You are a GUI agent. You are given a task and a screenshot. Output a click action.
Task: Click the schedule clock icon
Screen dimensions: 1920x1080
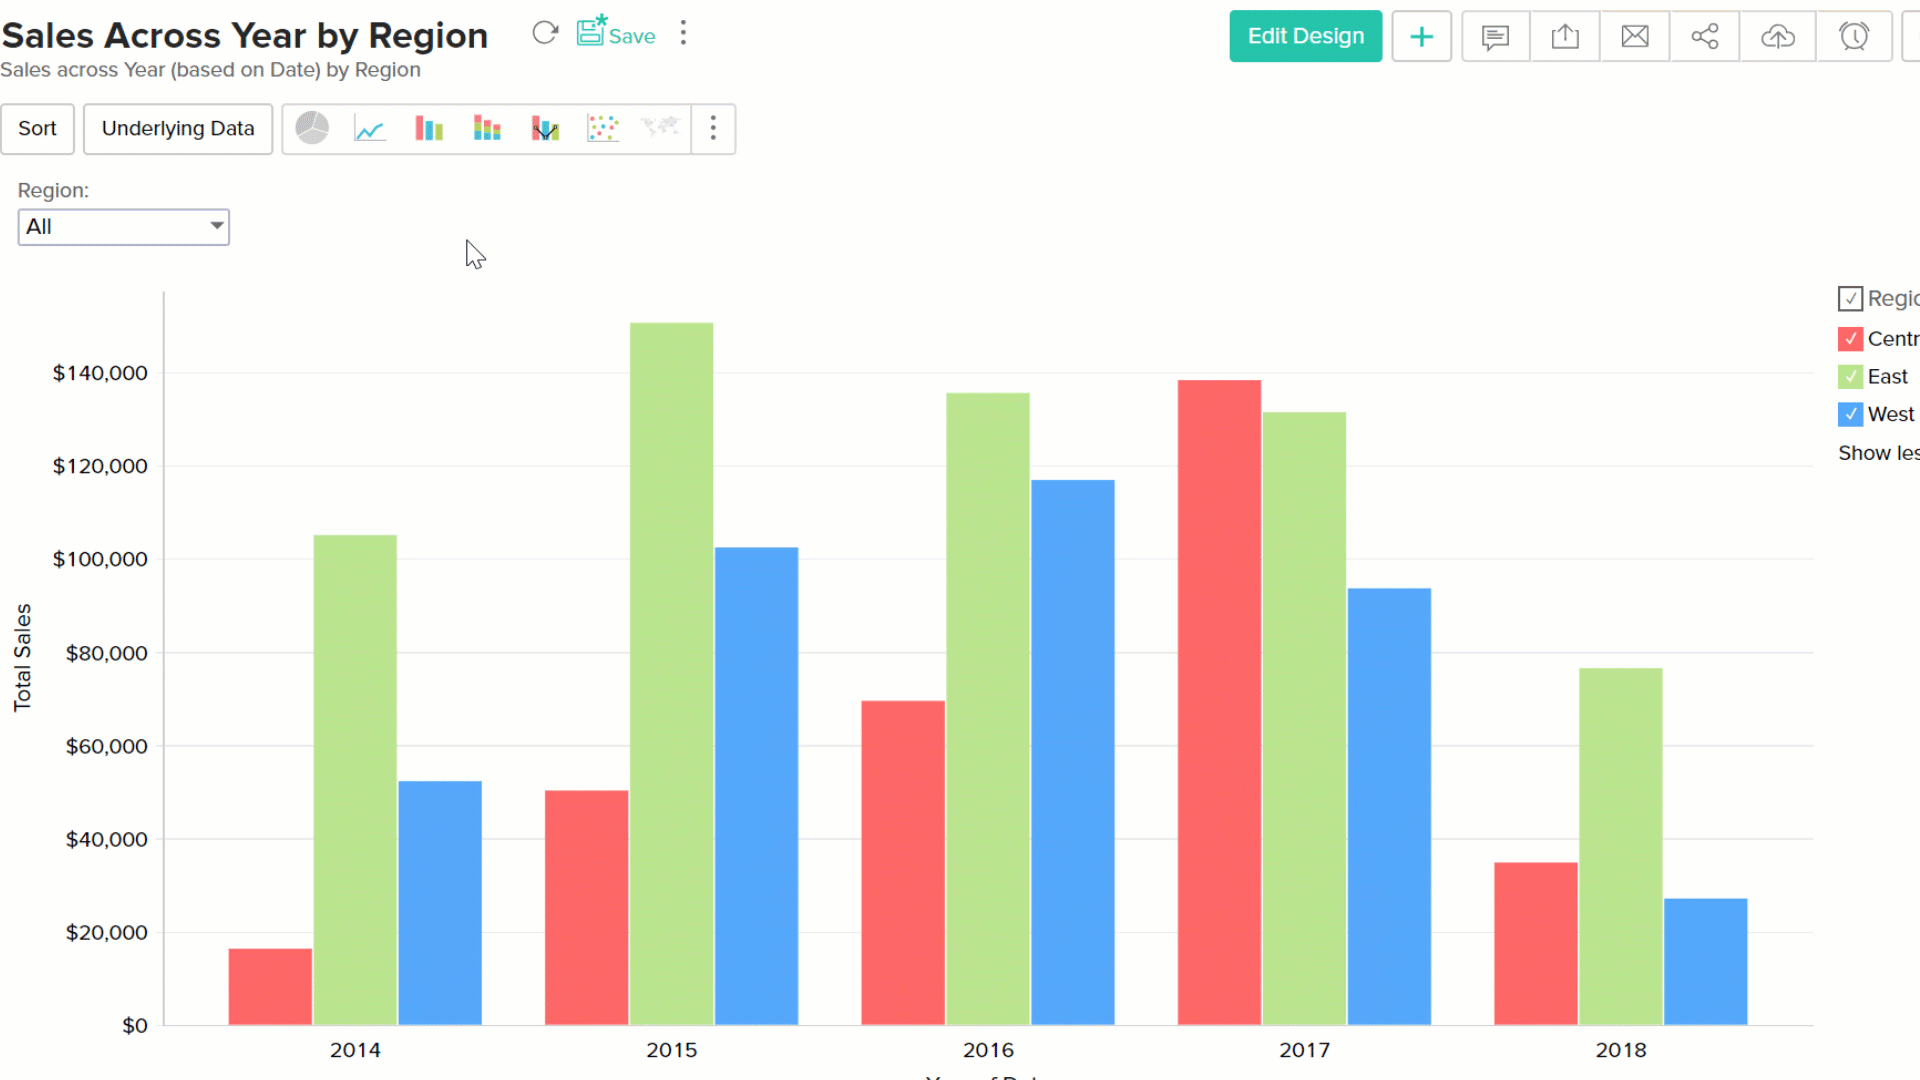(1854, 37)
